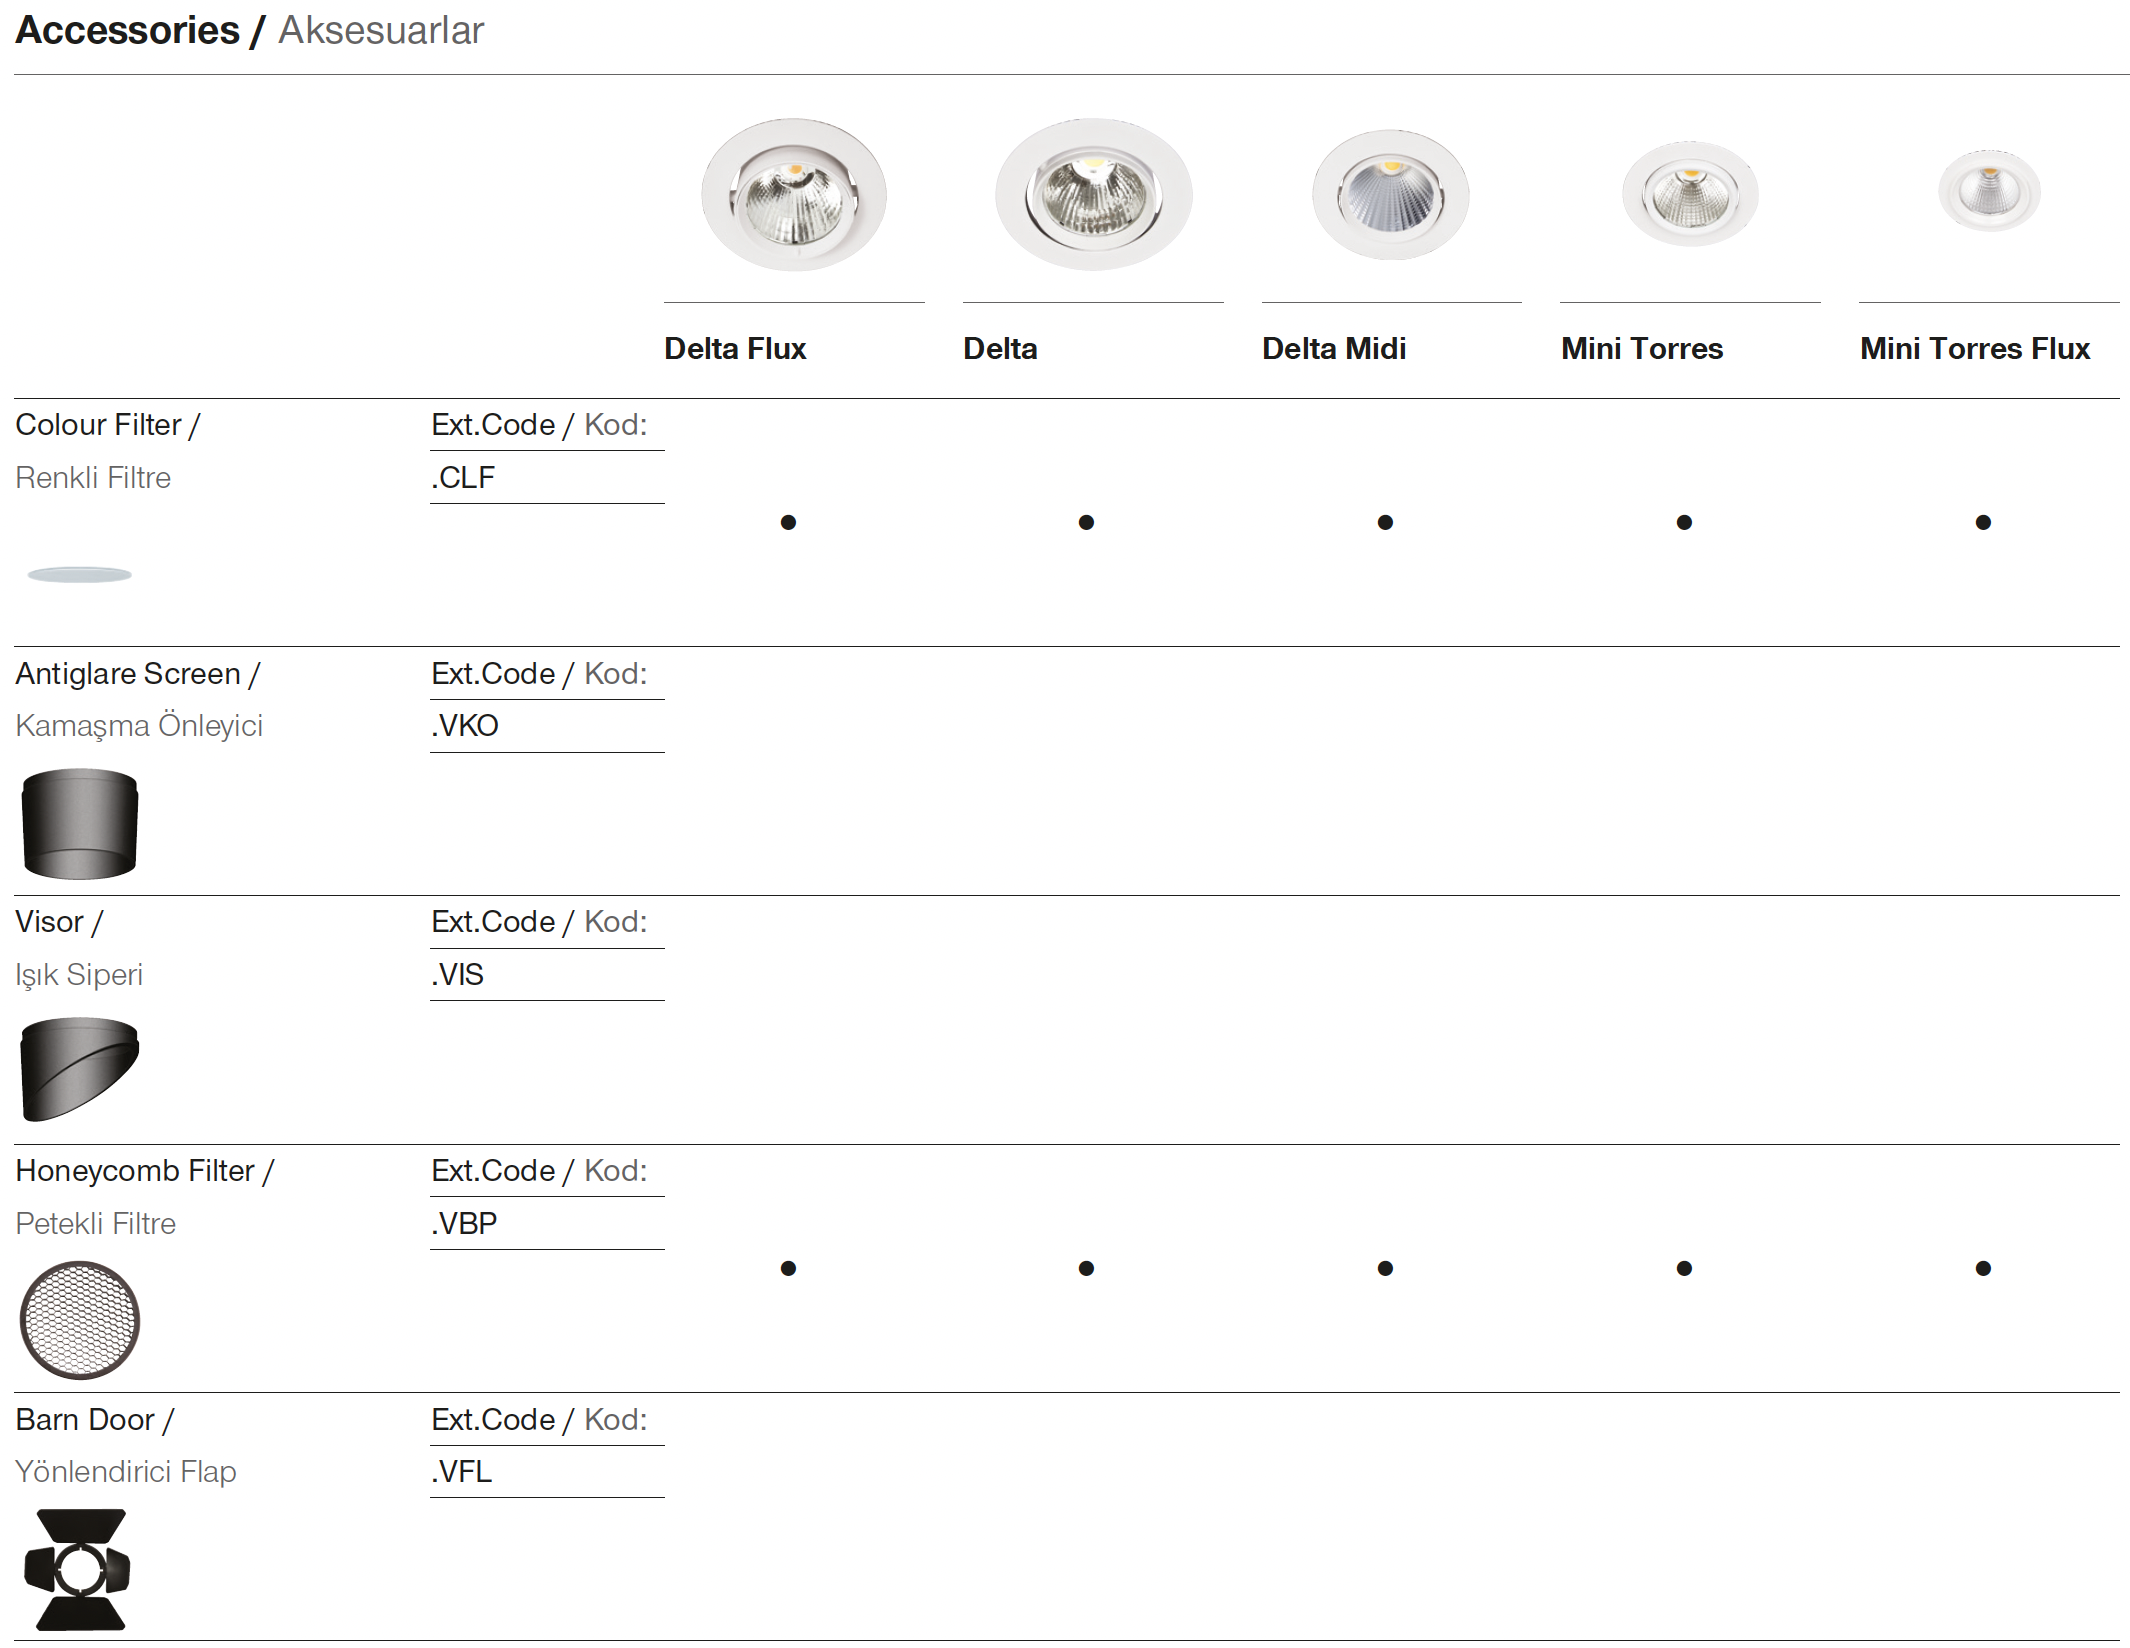Click the Delta Midi downlight image
2130x1648 pixels.
(x=1390, y=195)
